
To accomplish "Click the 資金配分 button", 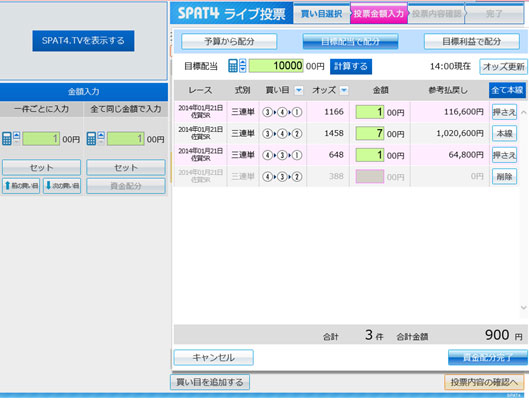I will tap(126, 186).
